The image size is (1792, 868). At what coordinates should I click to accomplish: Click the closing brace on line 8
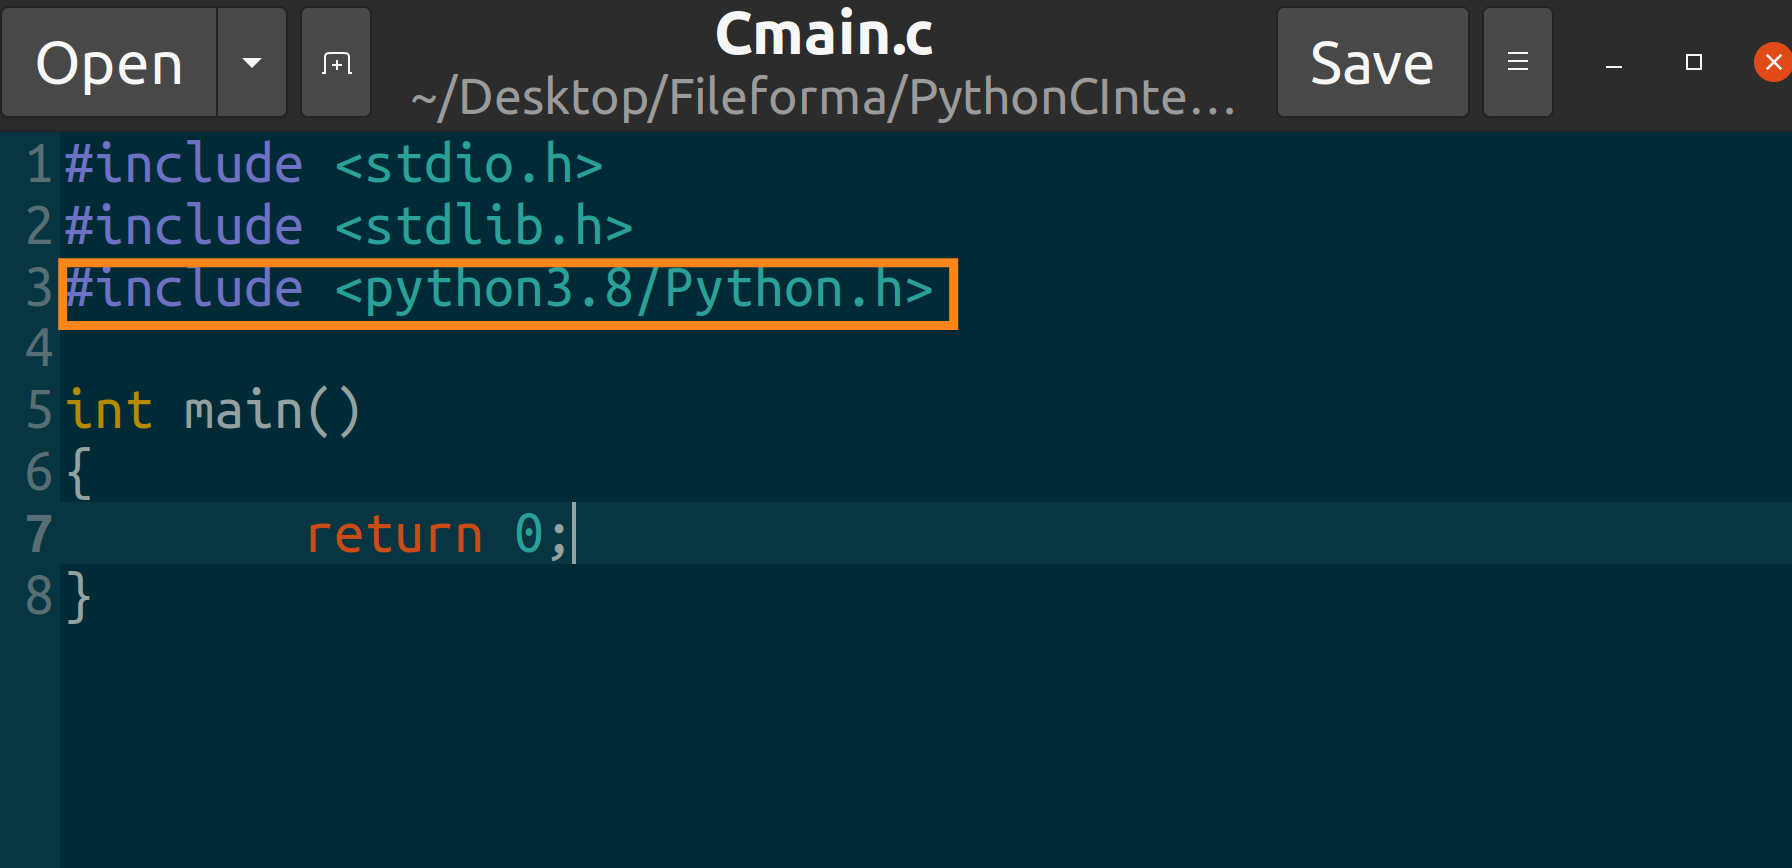pyautogui.click(x=78, y=596)
